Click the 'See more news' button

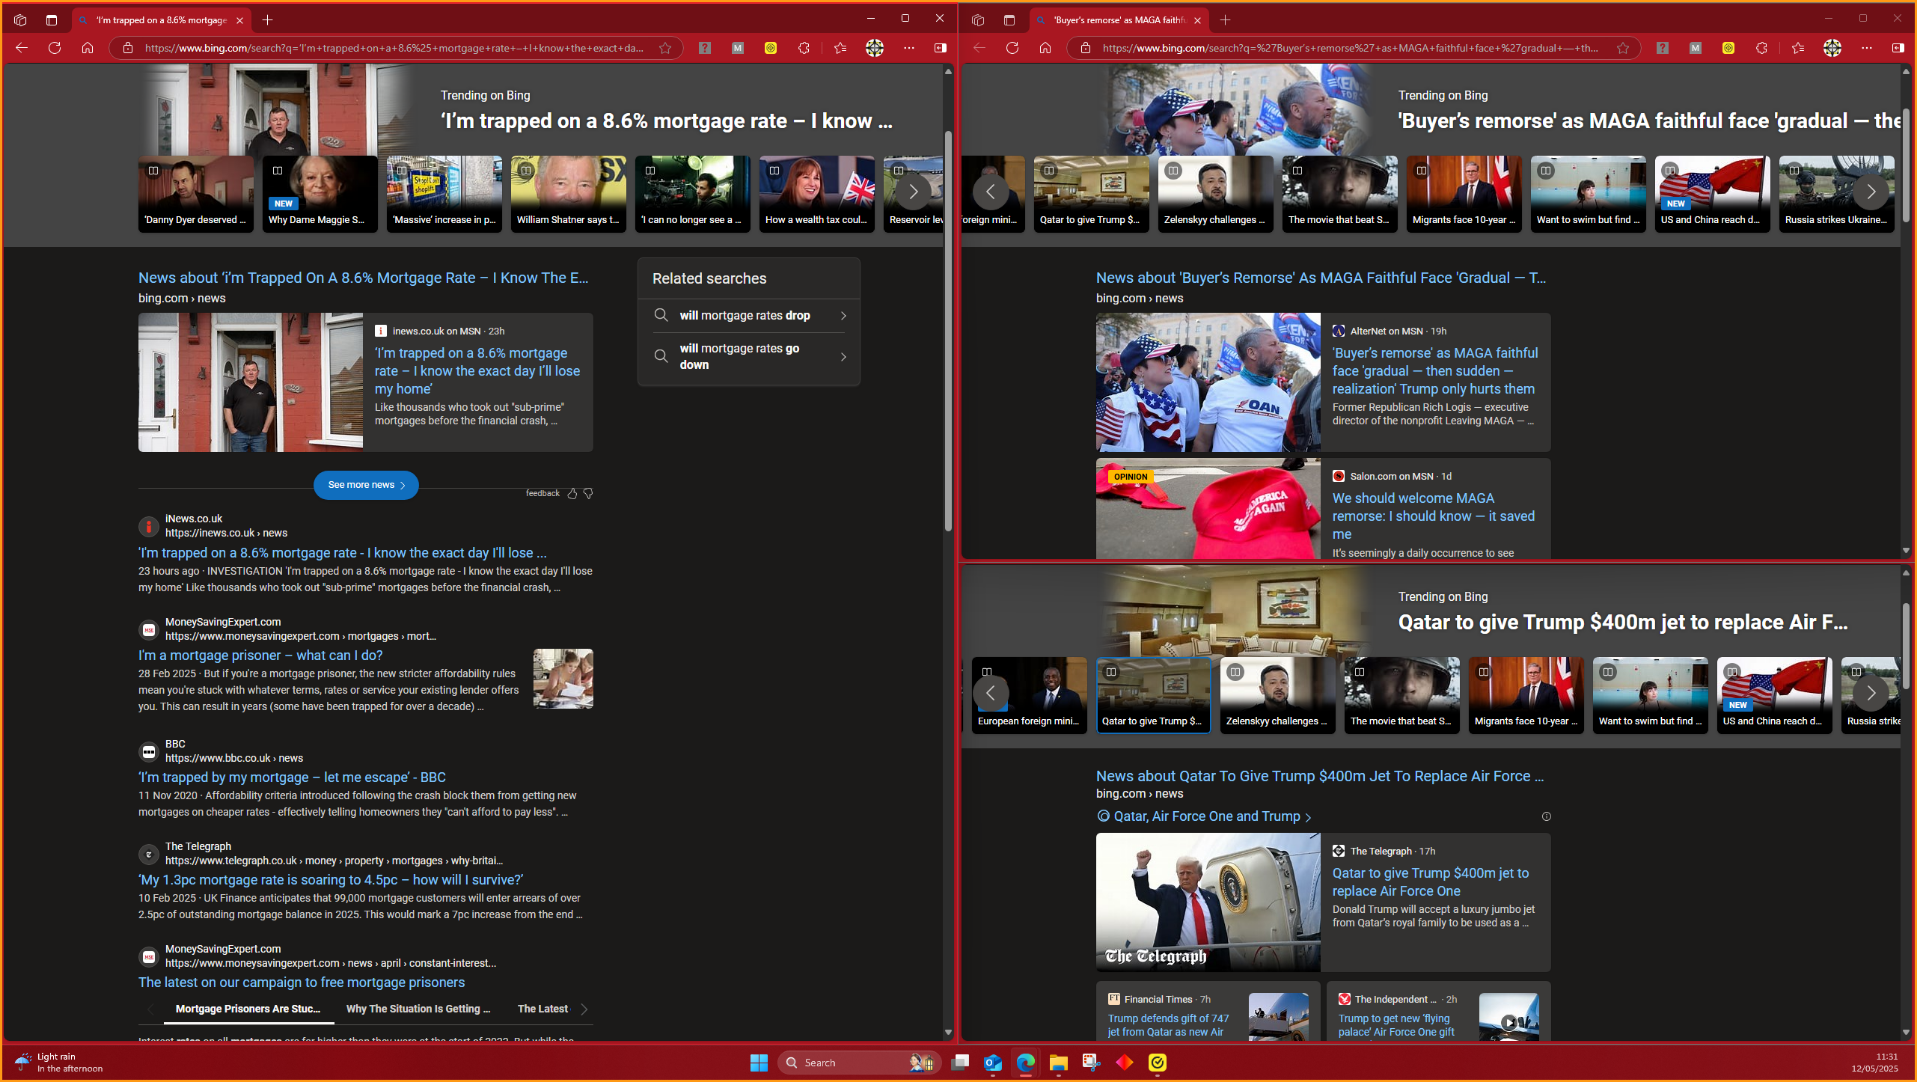[366, 485]
